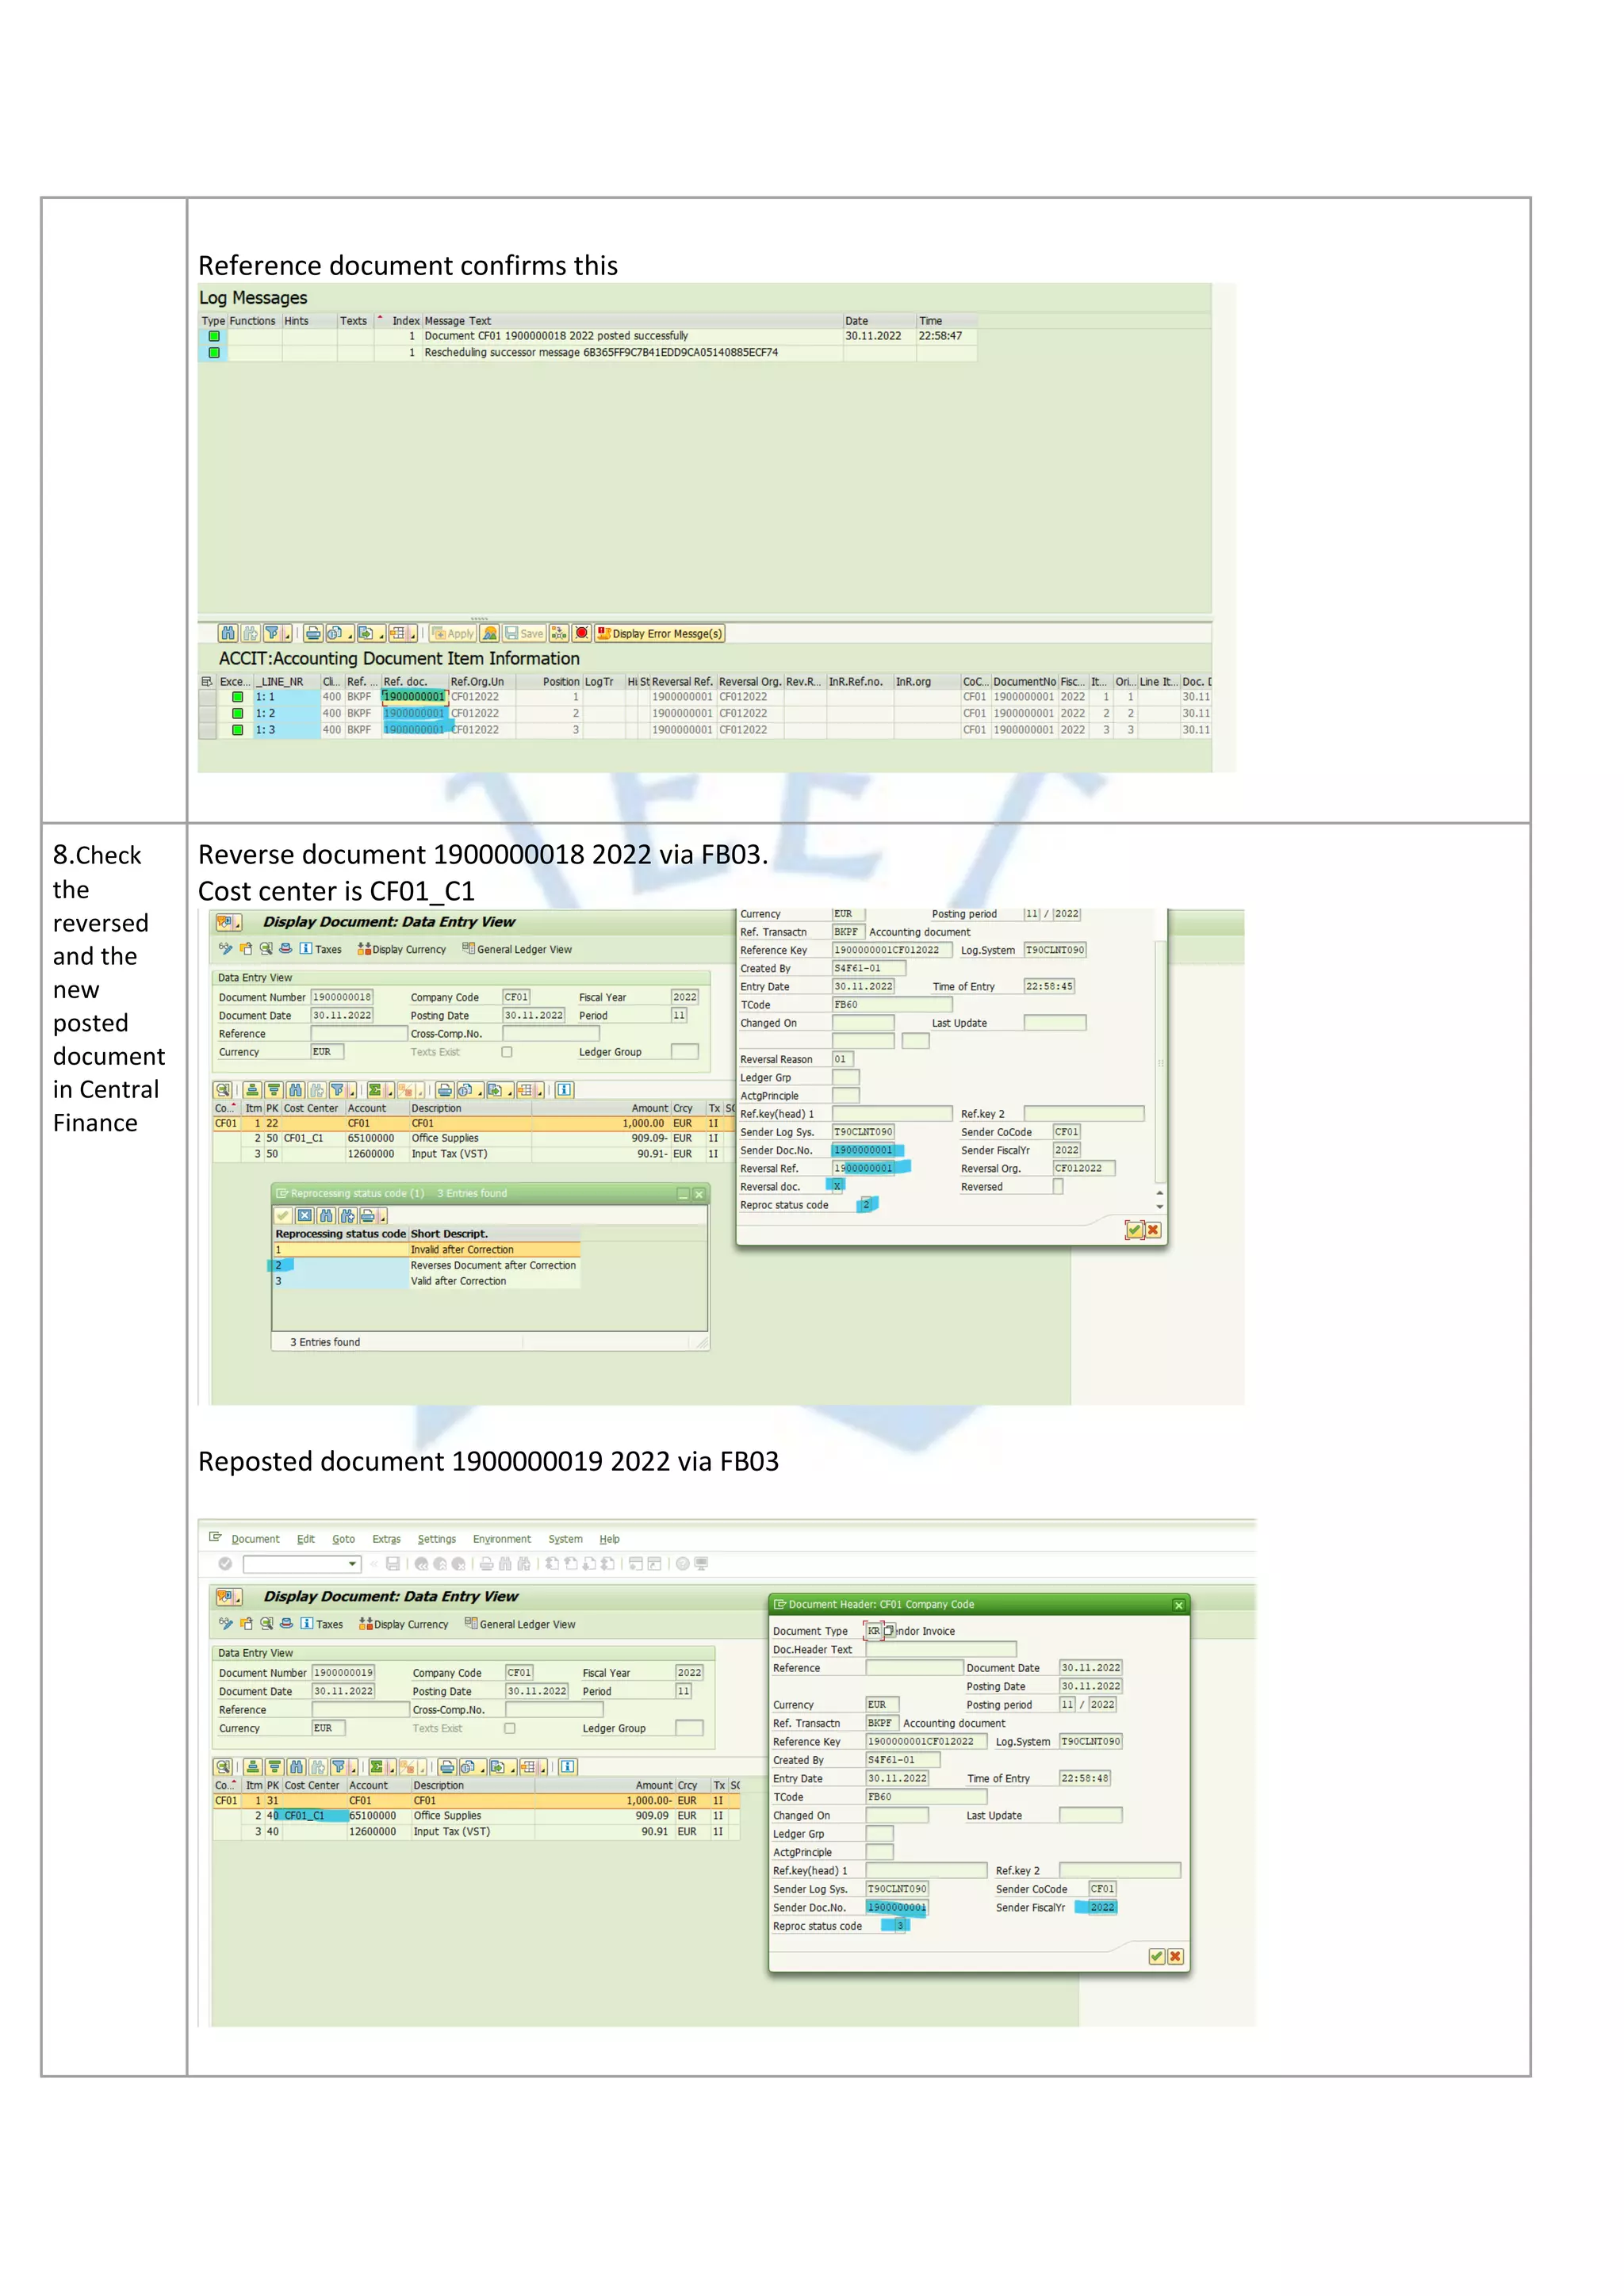
Task: Open the Document menu
Action: (x=255, y=1539)
